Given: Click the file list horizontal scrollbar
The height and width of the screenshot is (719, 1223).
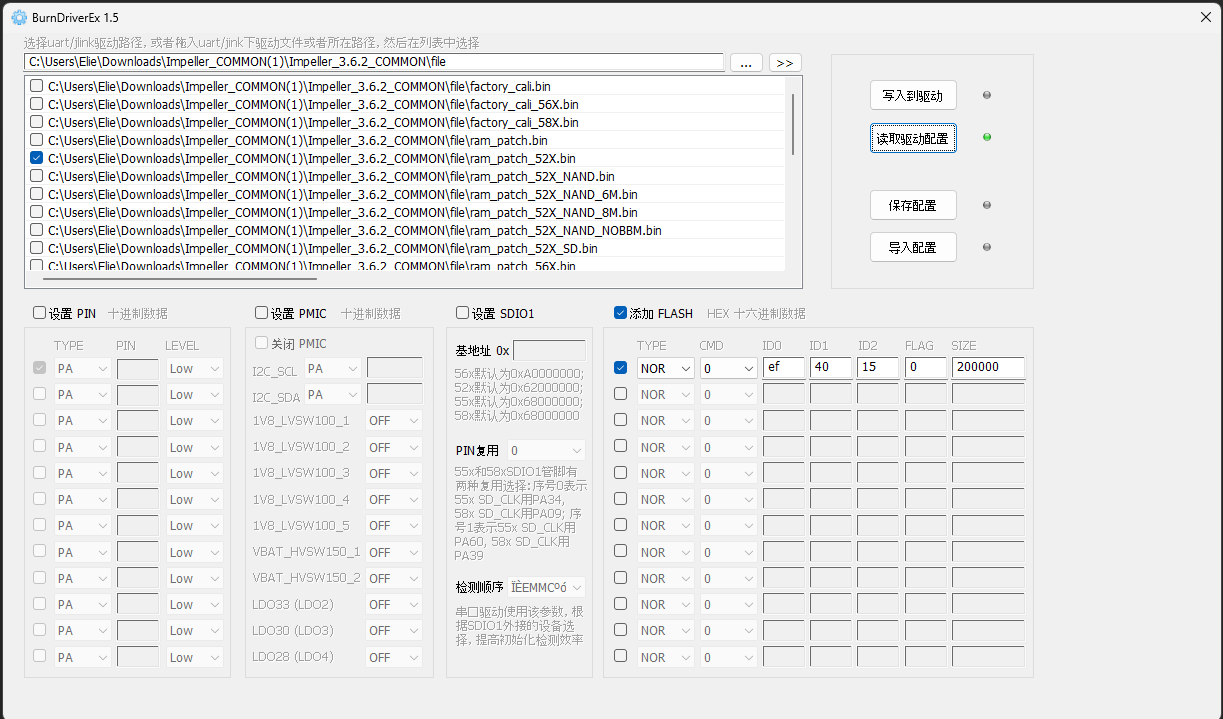Looking at the screenshot, I should [179, 279].
